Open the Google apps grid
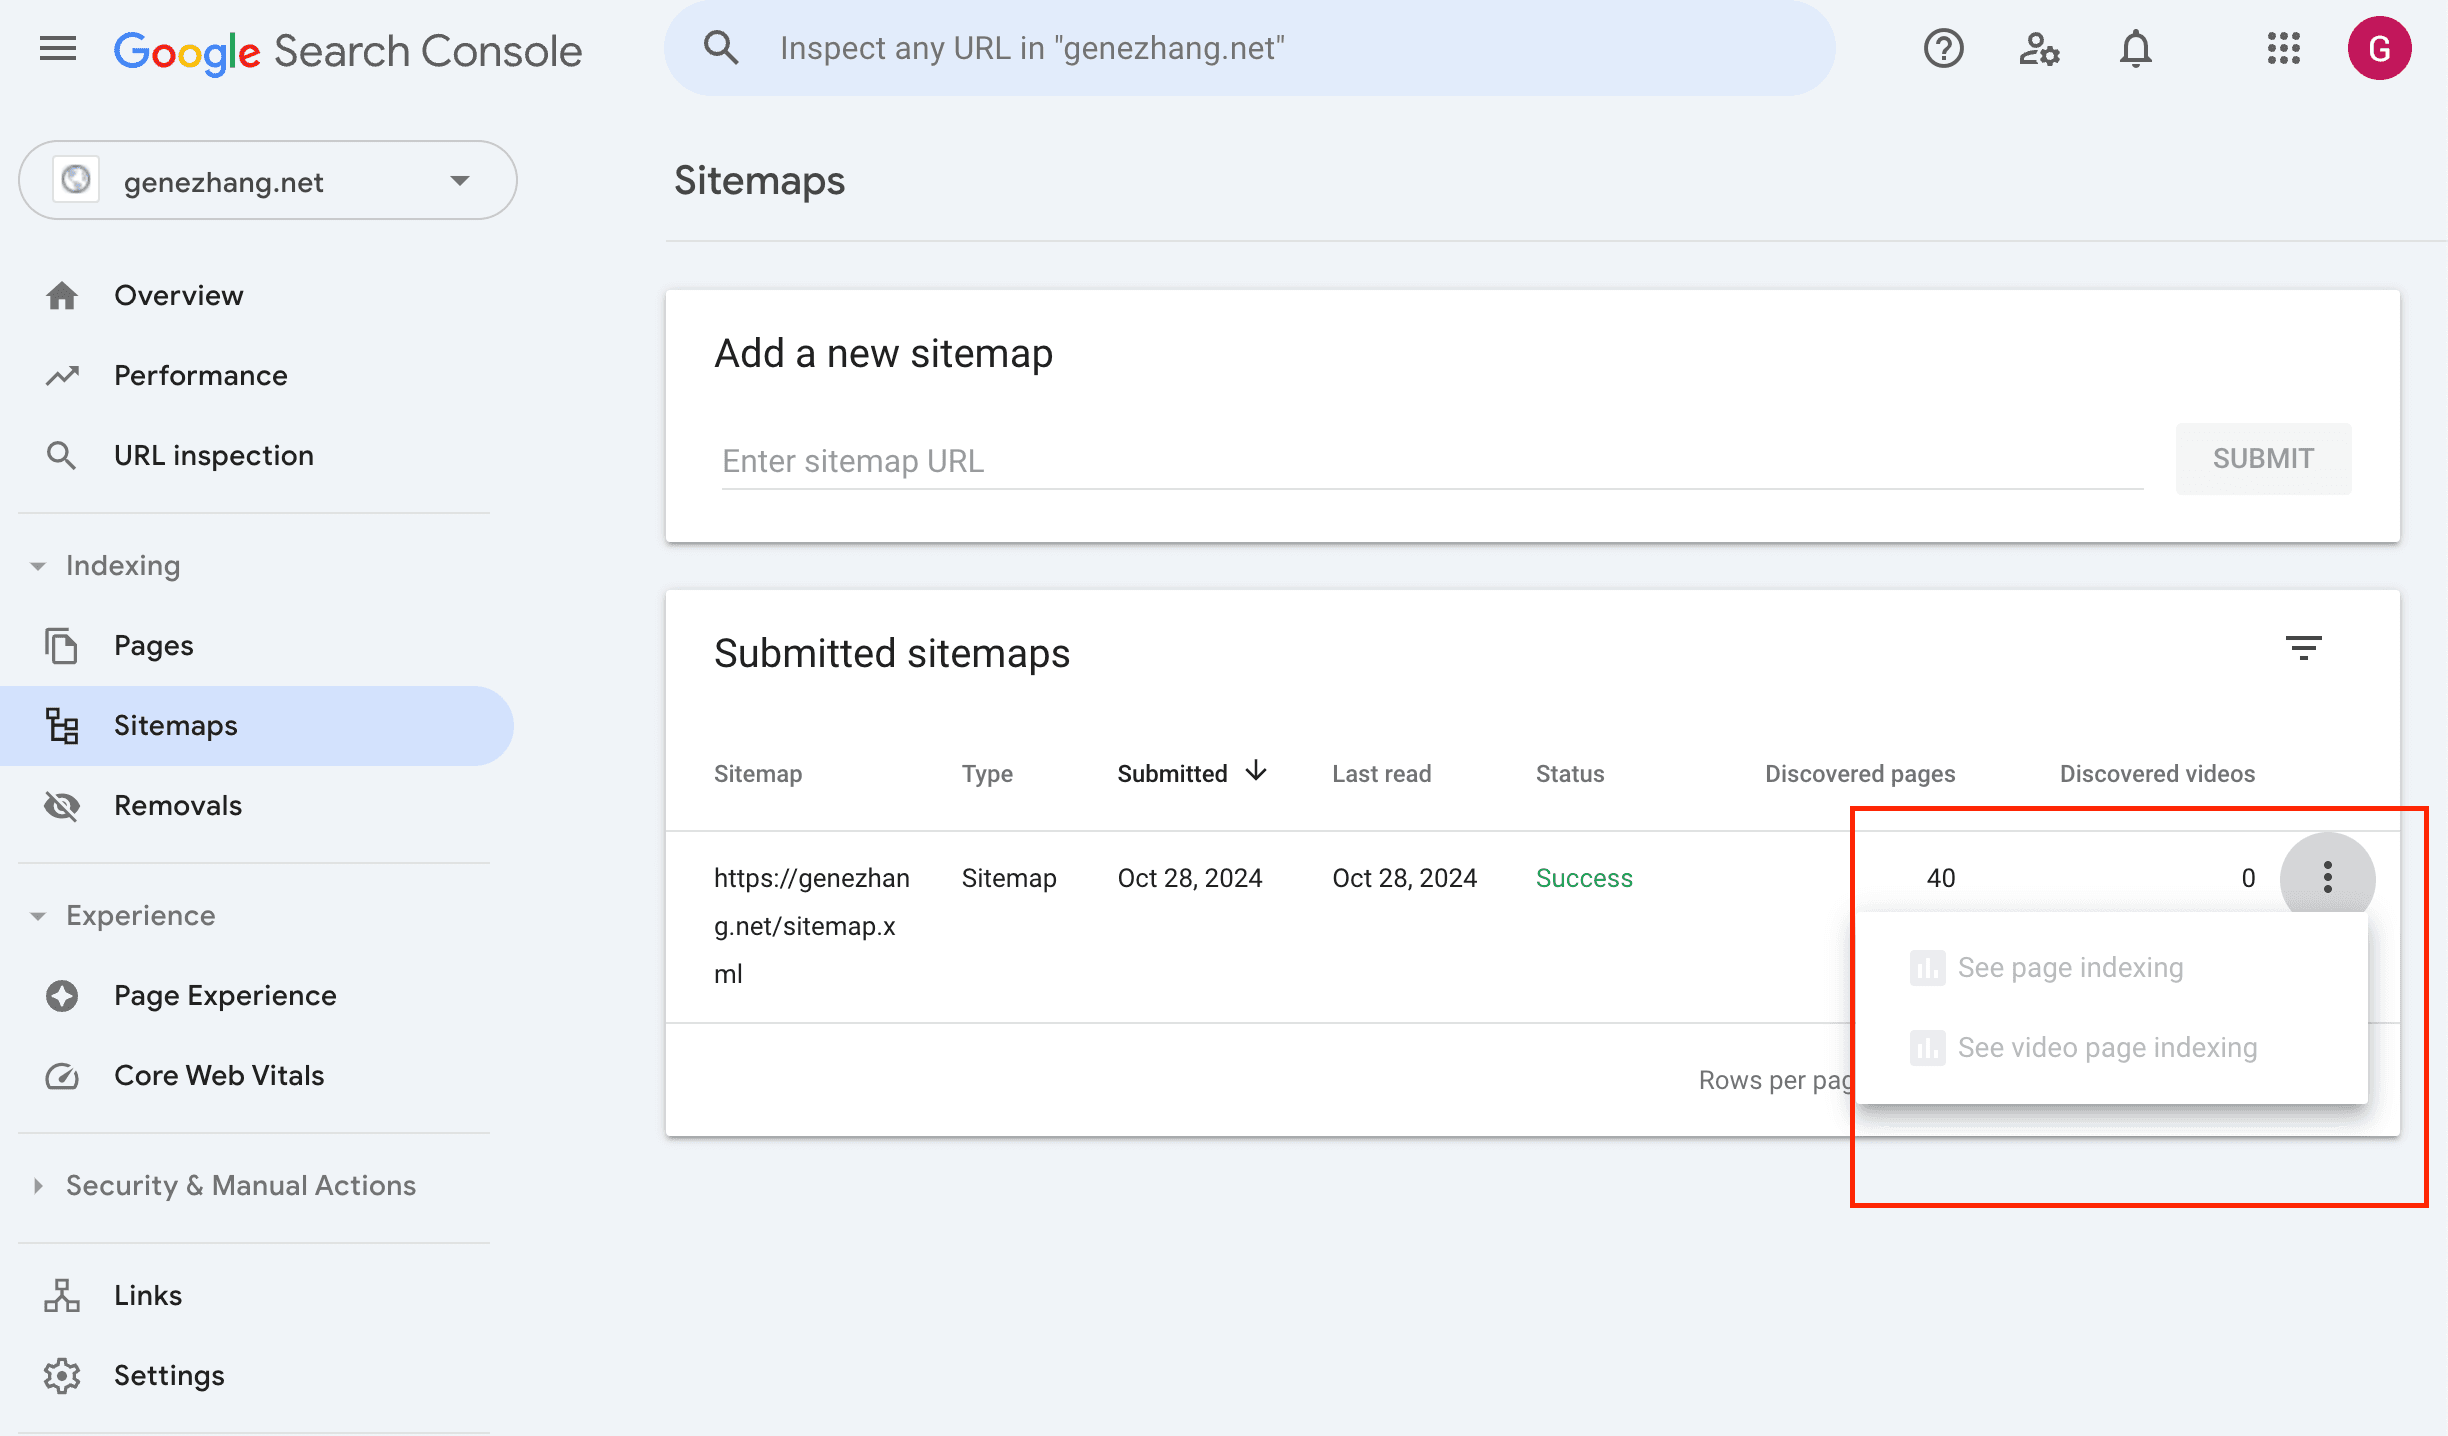 2283,48
